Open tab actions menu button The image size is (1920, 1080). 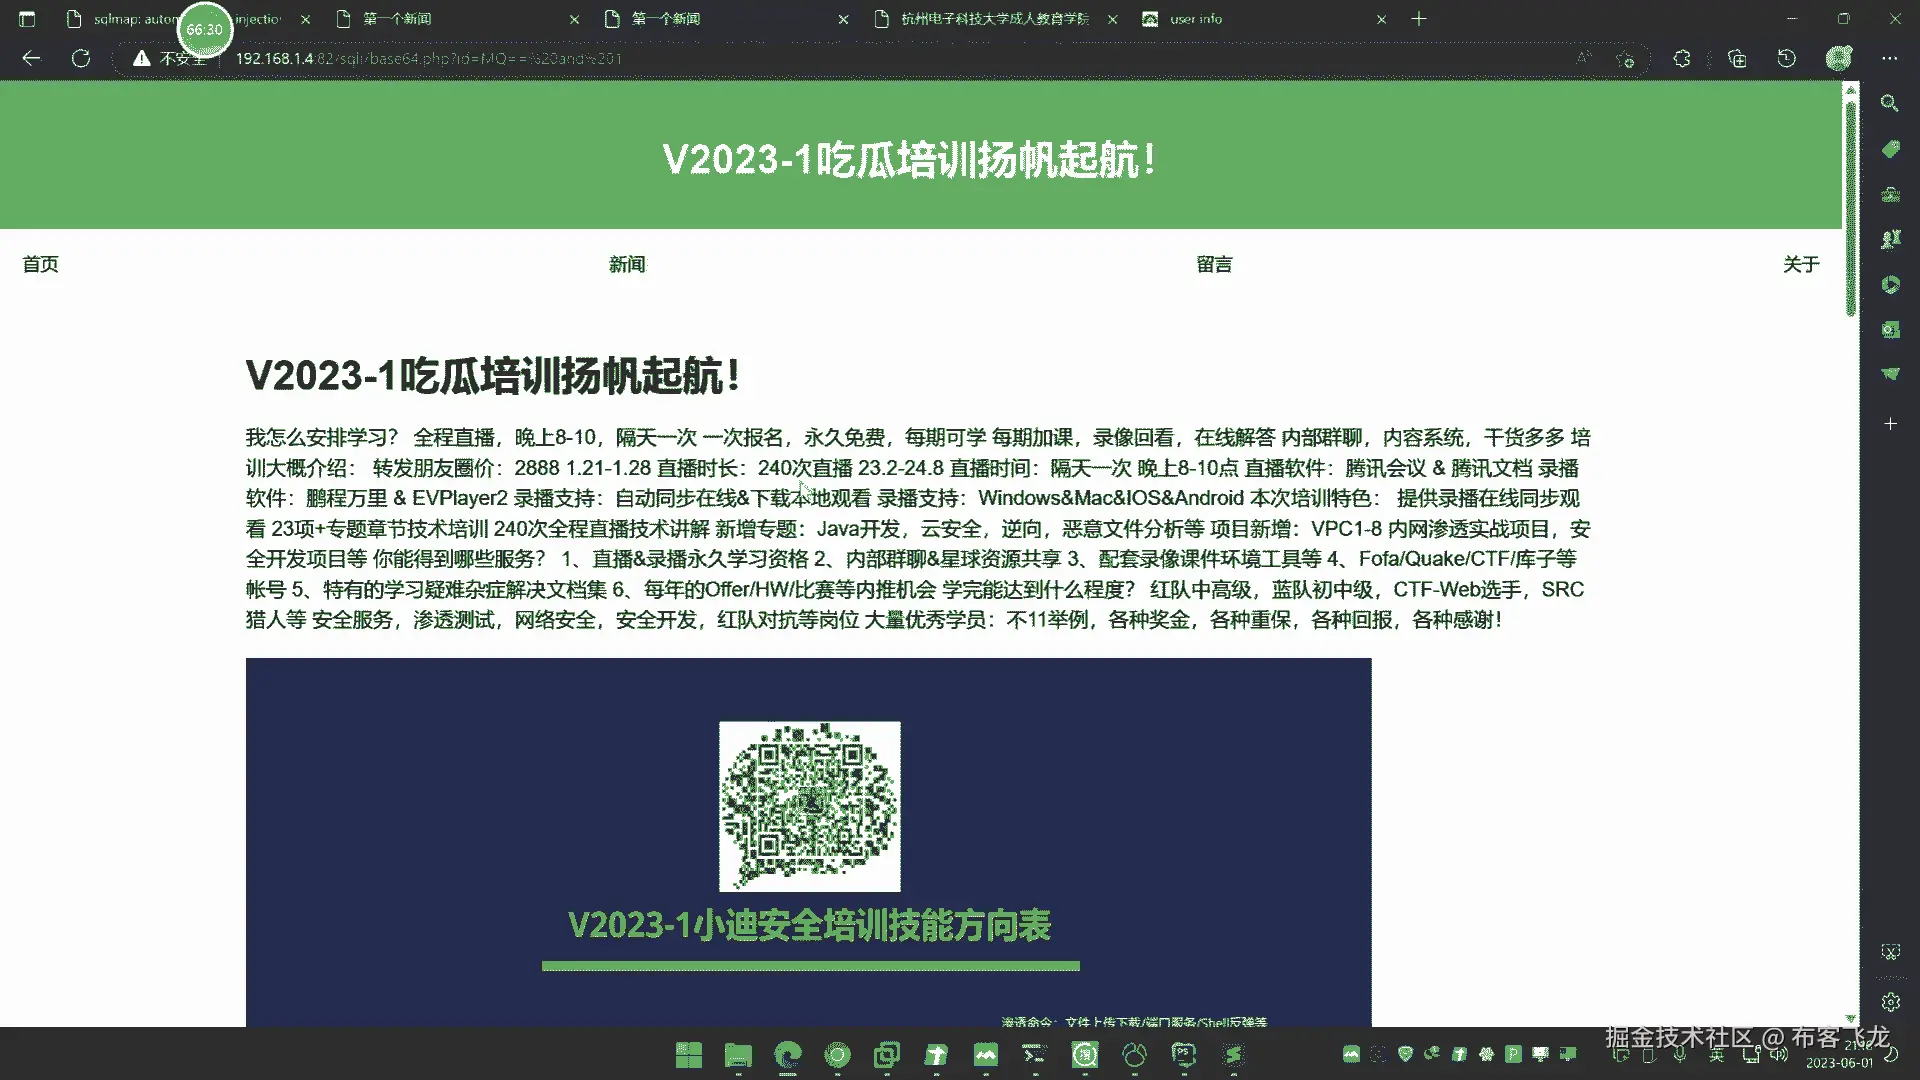tap(27, 19)
